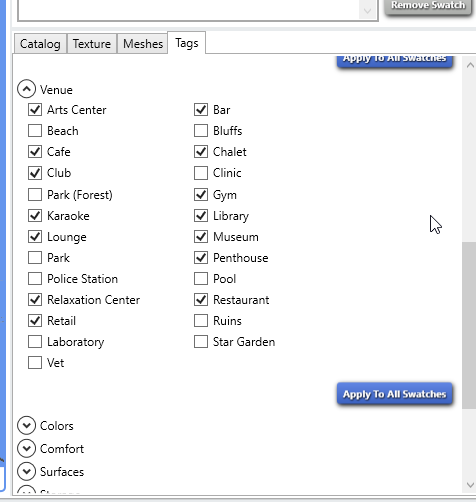The height and width of the screenshot is (502, 476).
Task: Check the Pool venue tag
Action: coord(201,279)
